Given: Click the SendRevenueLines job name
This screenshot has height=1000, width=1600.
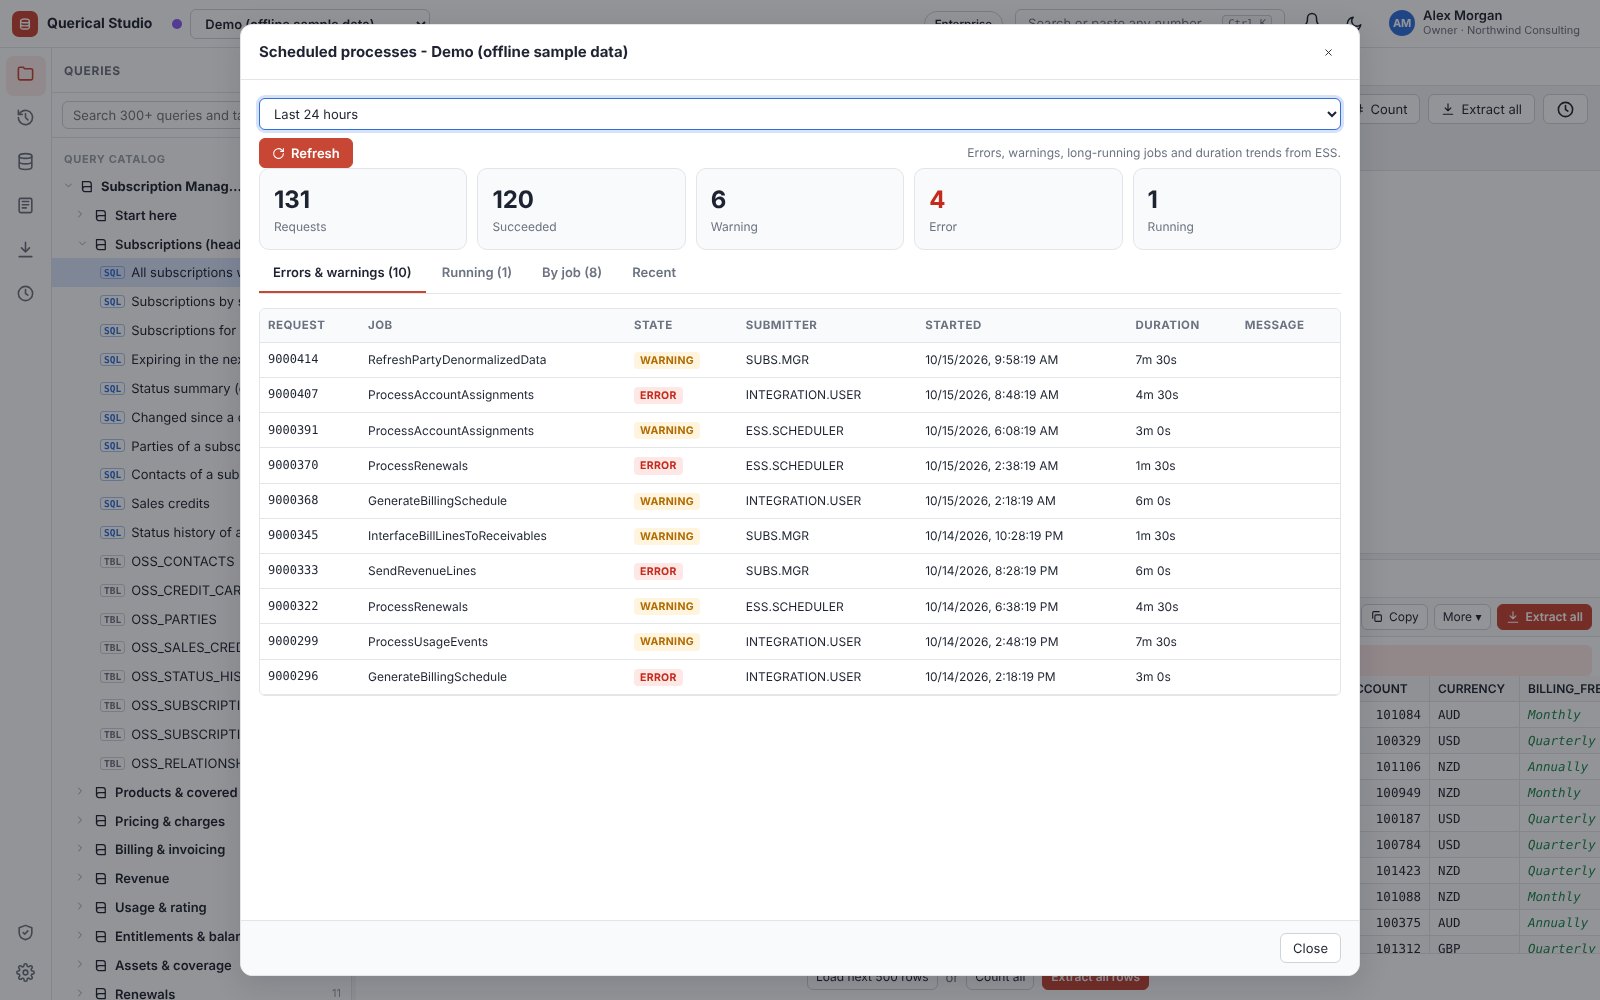Looking at the screenshot, I should point(422,571).
